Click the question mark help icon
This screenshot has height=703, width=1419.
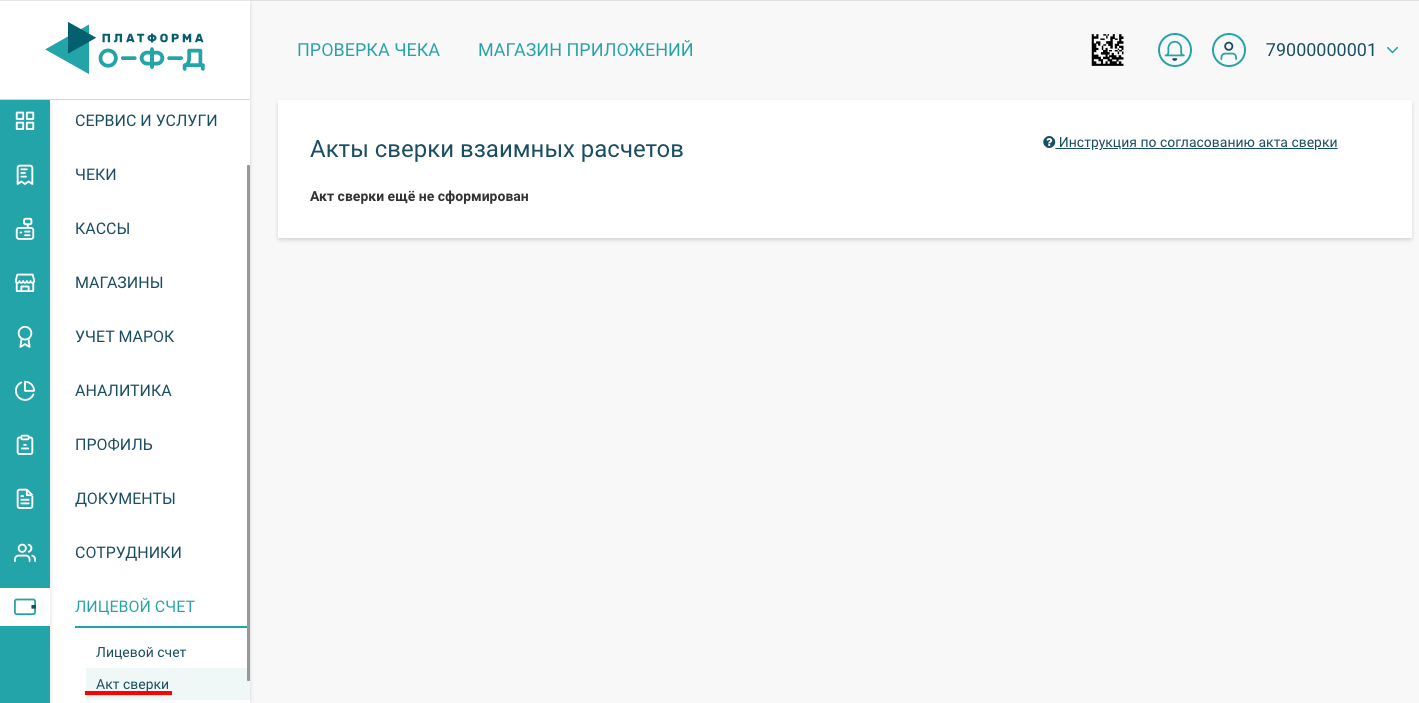click(x=1049, y=143)
